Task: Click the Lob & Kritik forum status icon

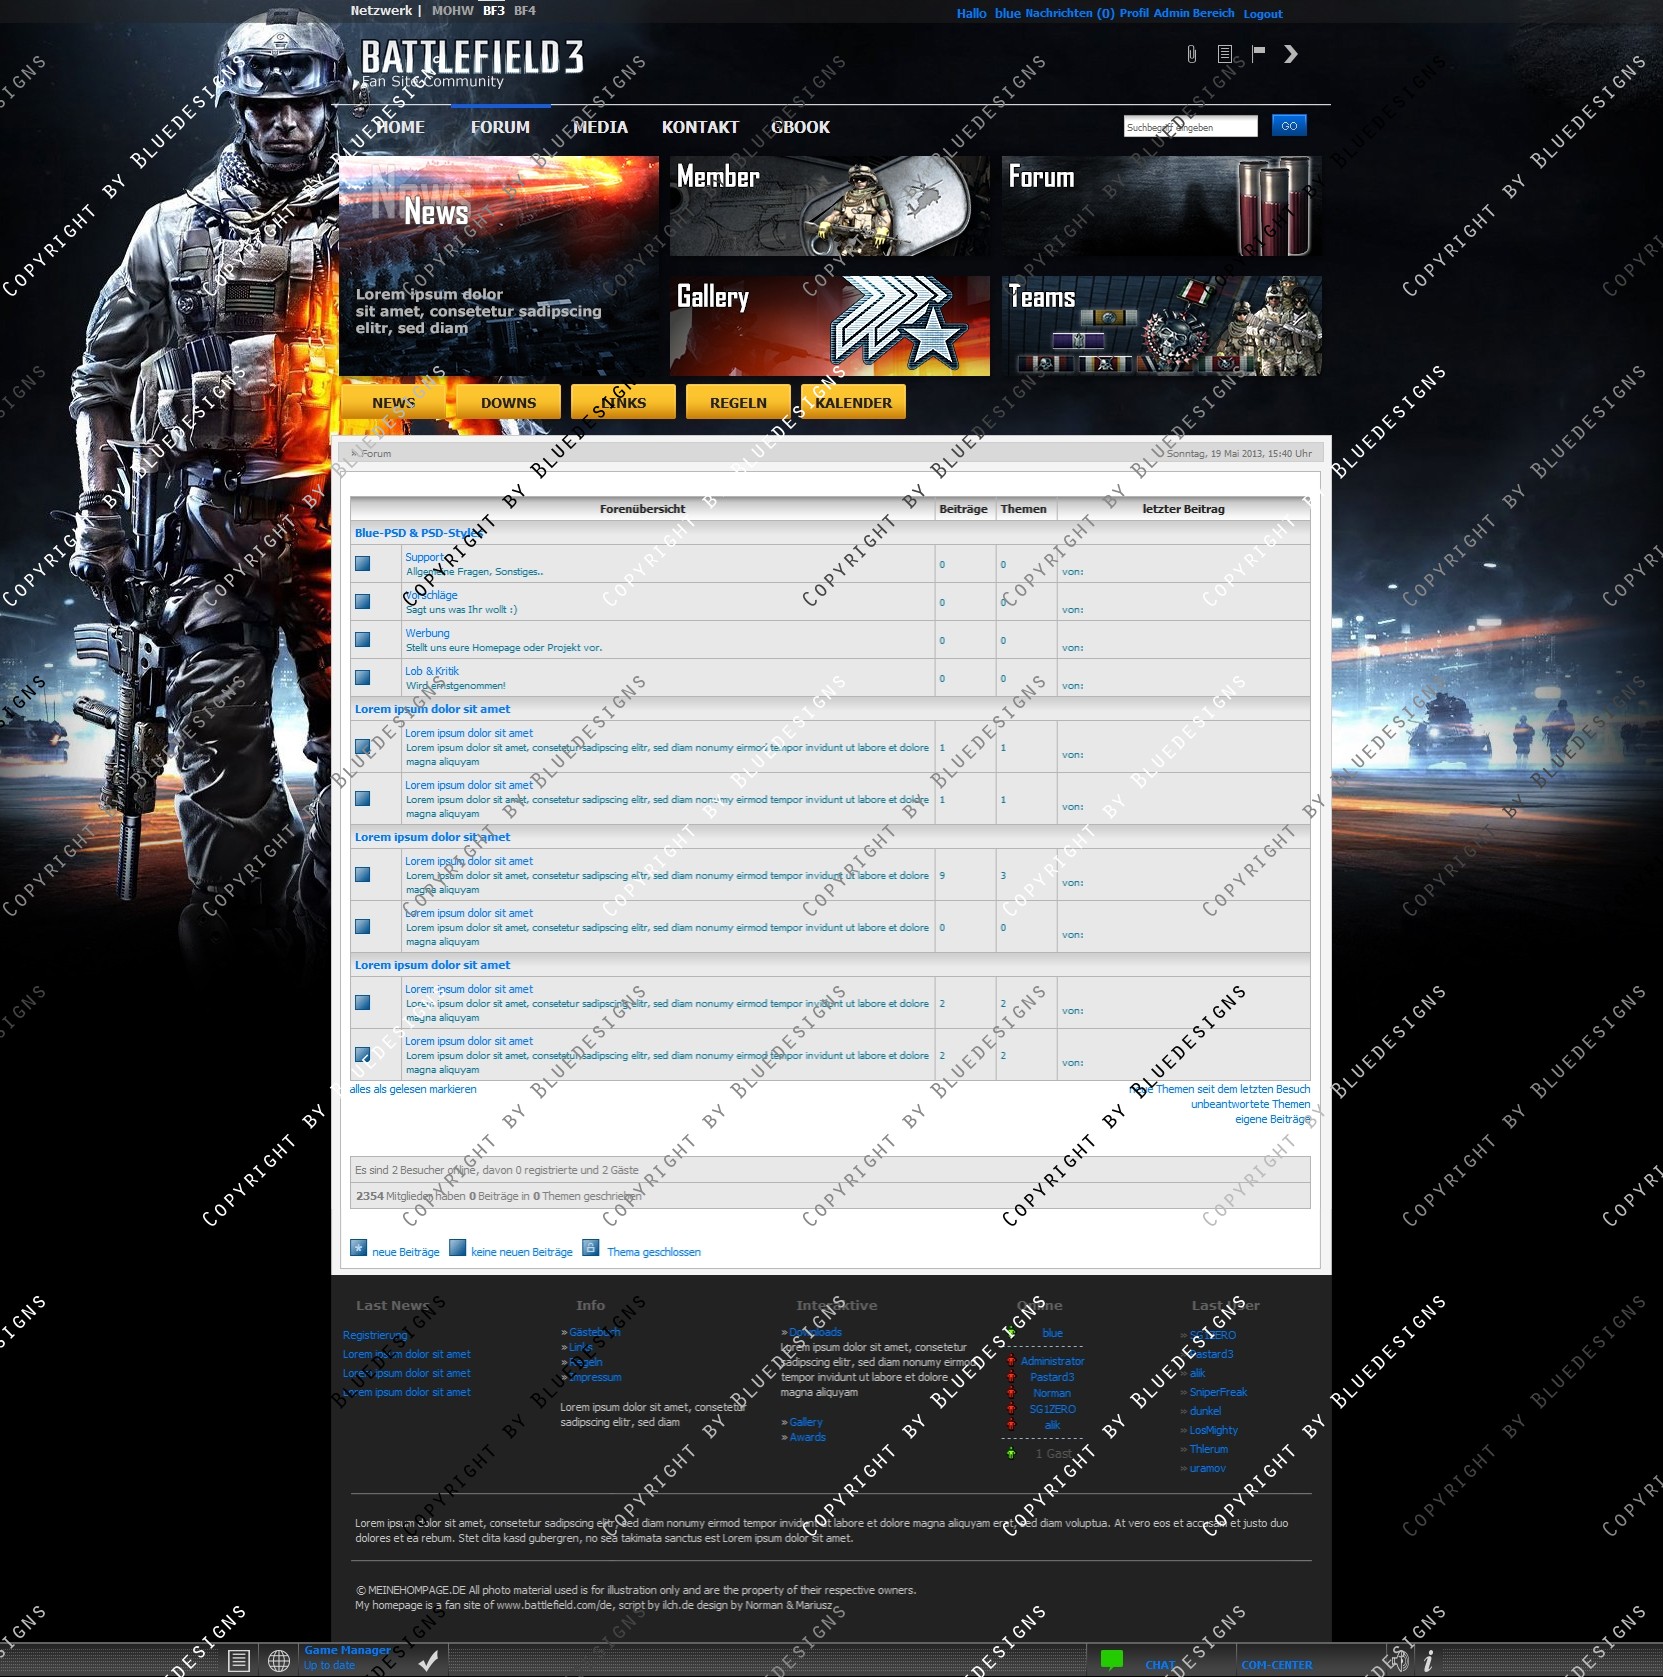Action: tap(362, 677)
